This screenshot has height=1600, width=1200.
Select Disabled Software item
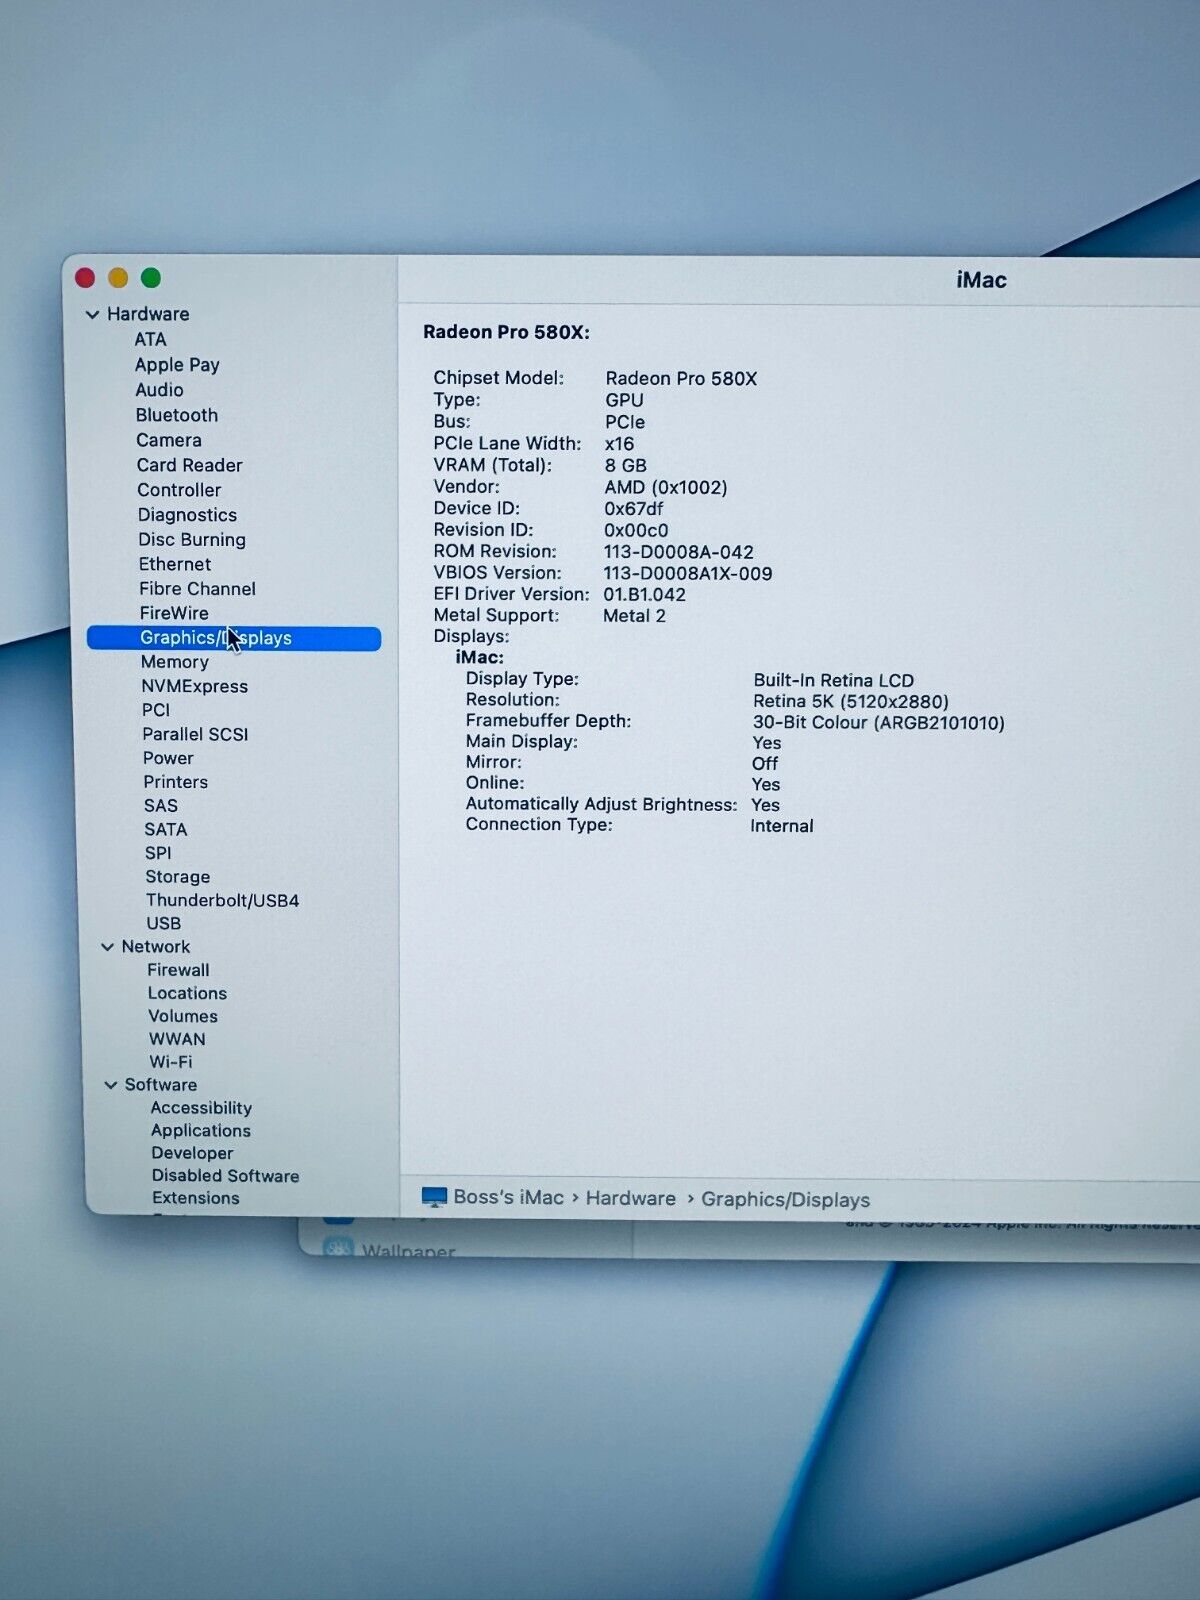click(225, 1176)
